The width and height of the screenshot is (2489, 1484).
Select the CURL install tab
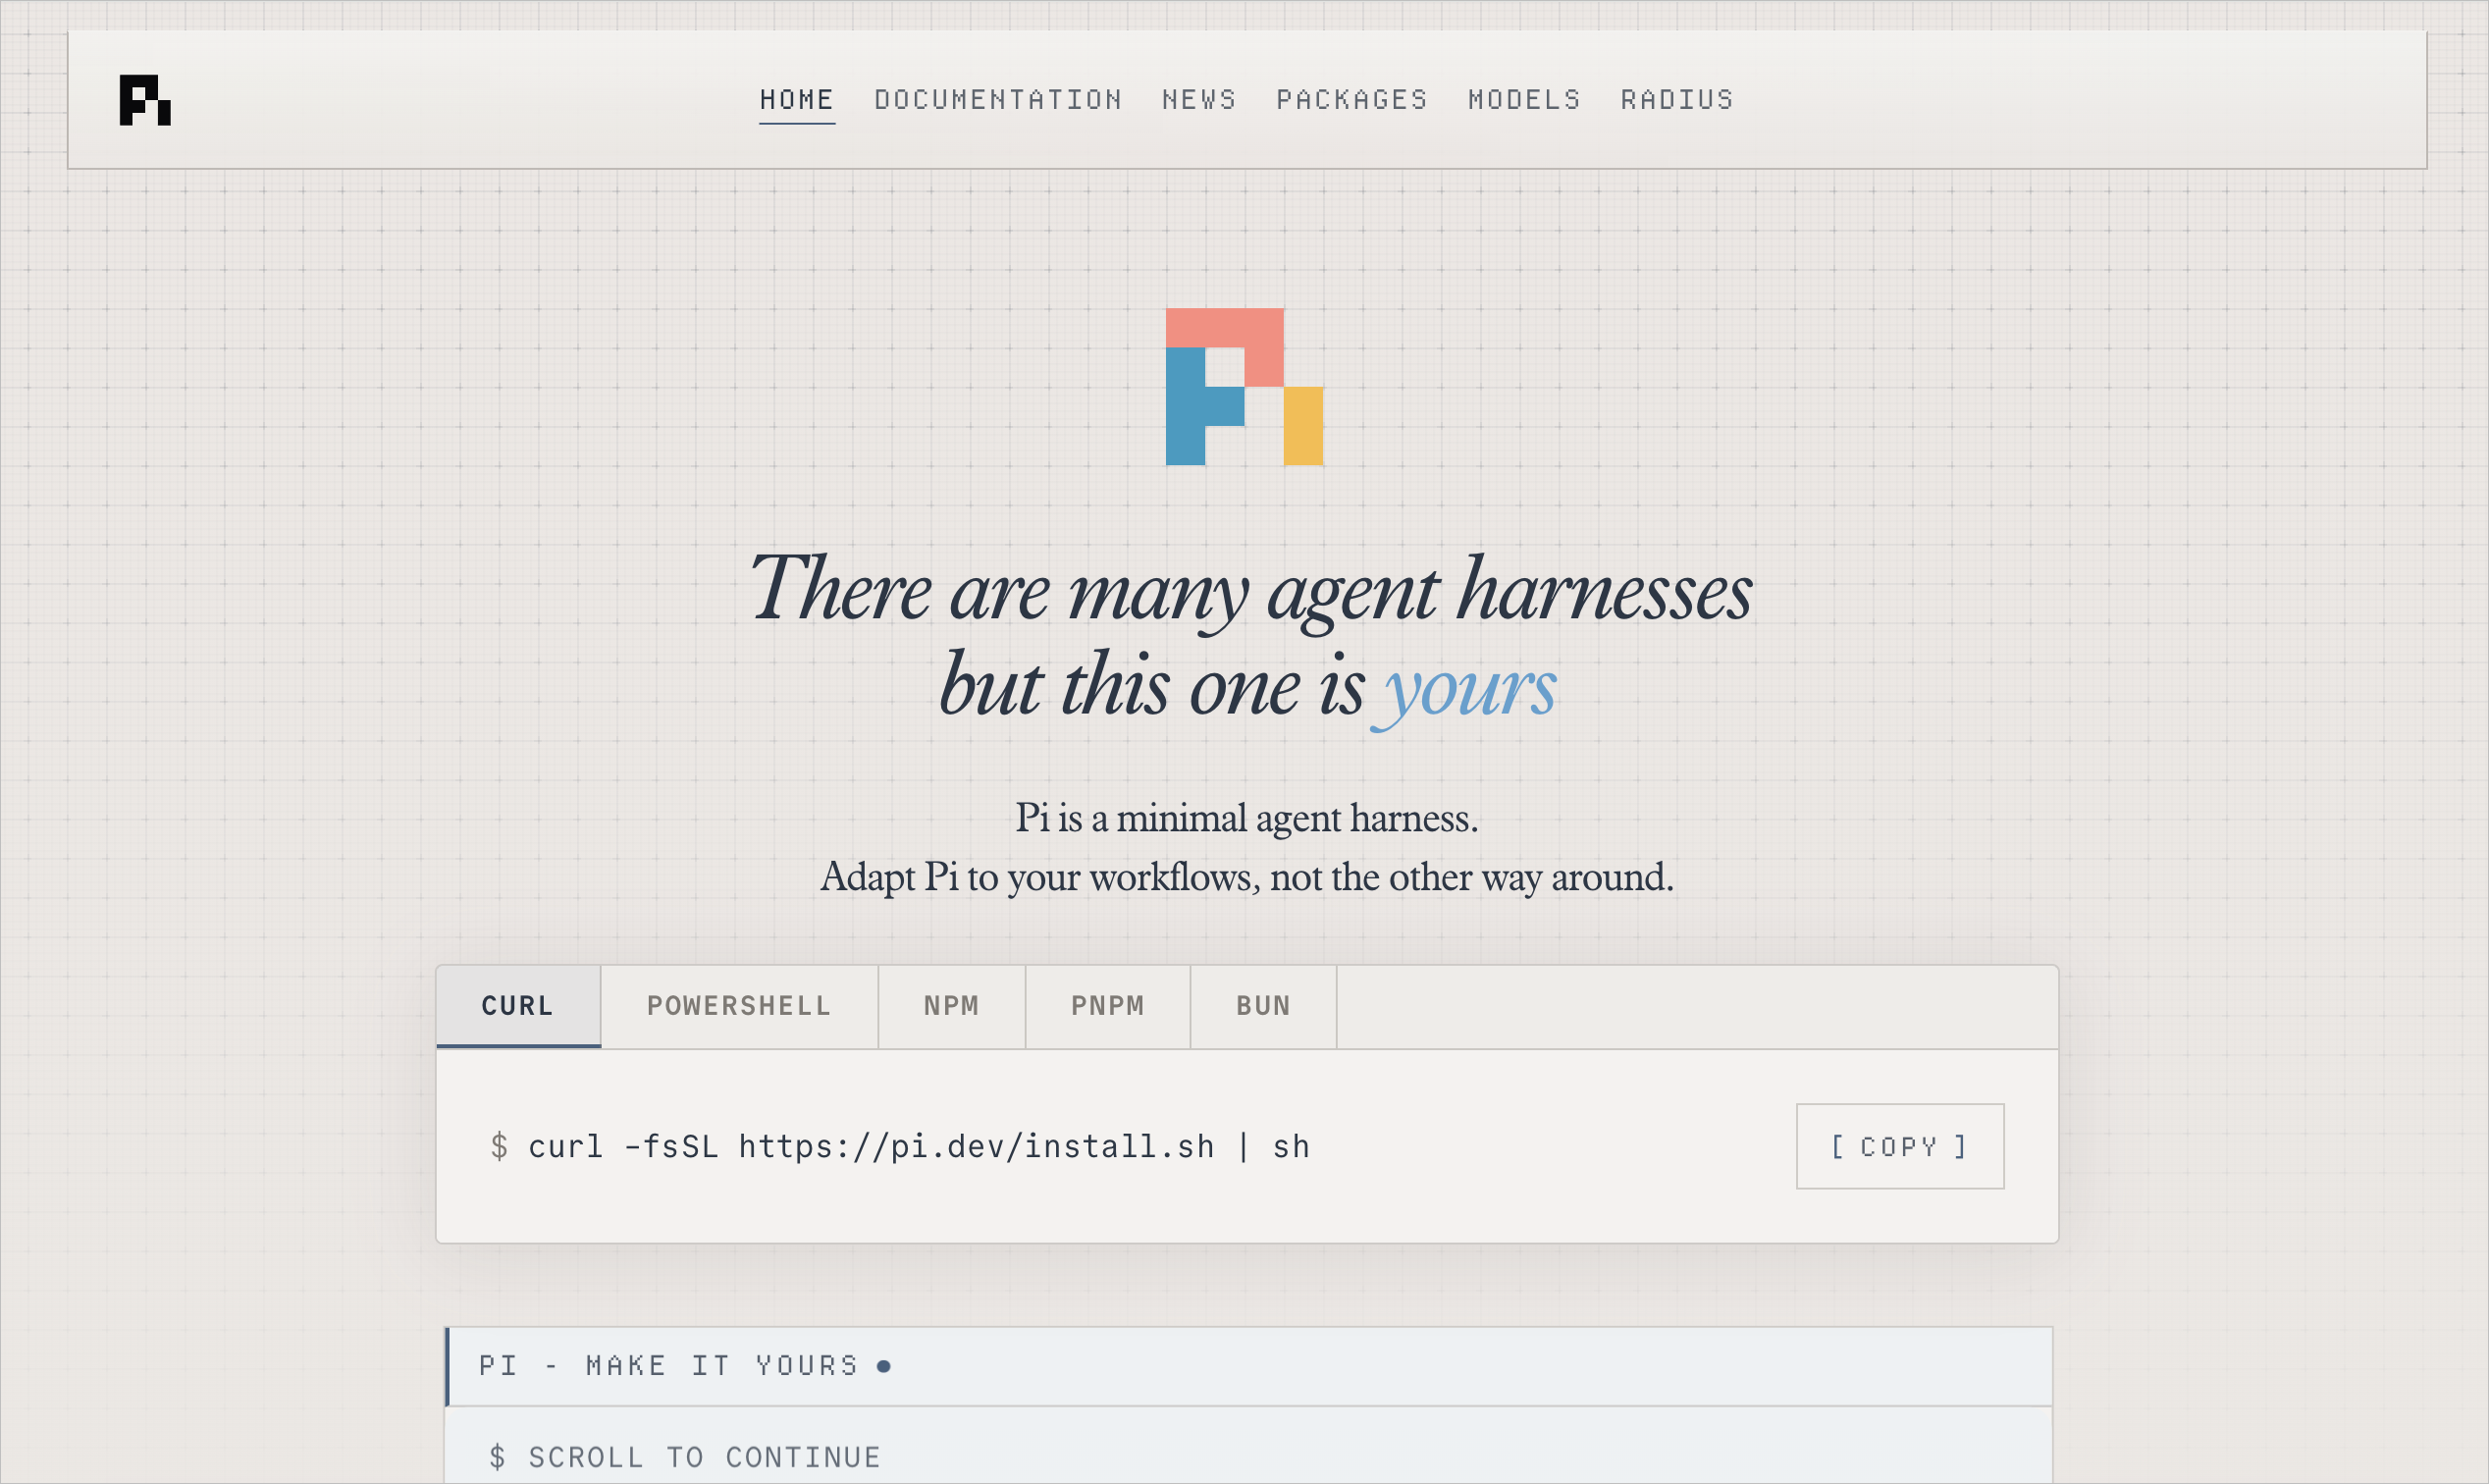pyautogui.click(x=518, y=1006)
